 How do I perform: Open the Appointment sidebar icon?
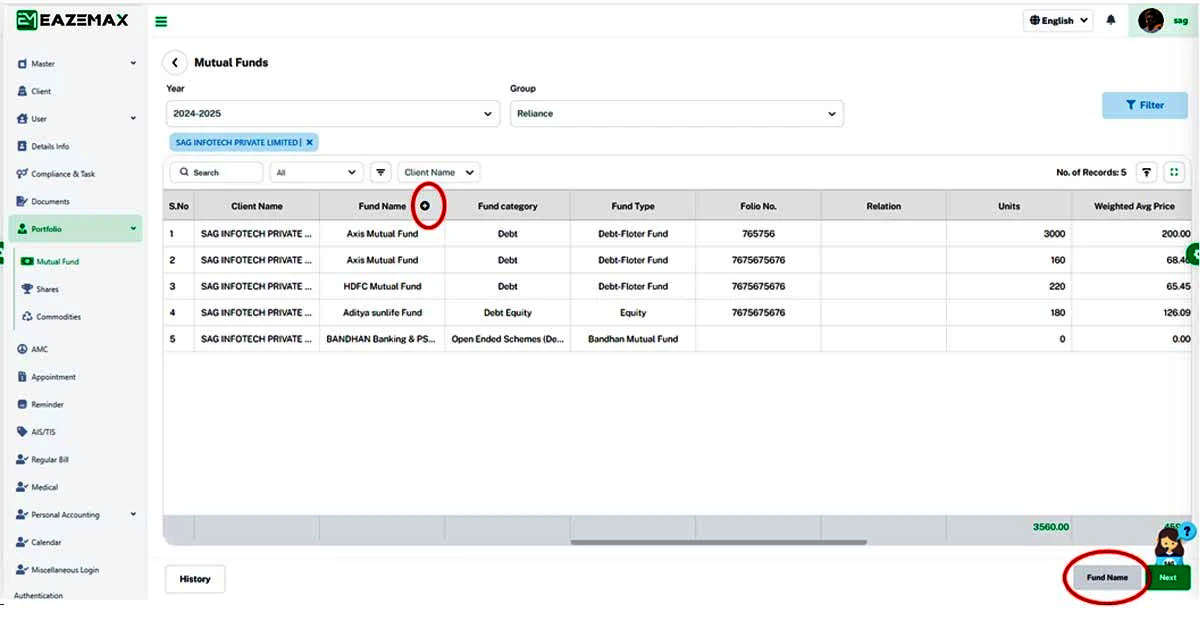[x=22, y=377]
